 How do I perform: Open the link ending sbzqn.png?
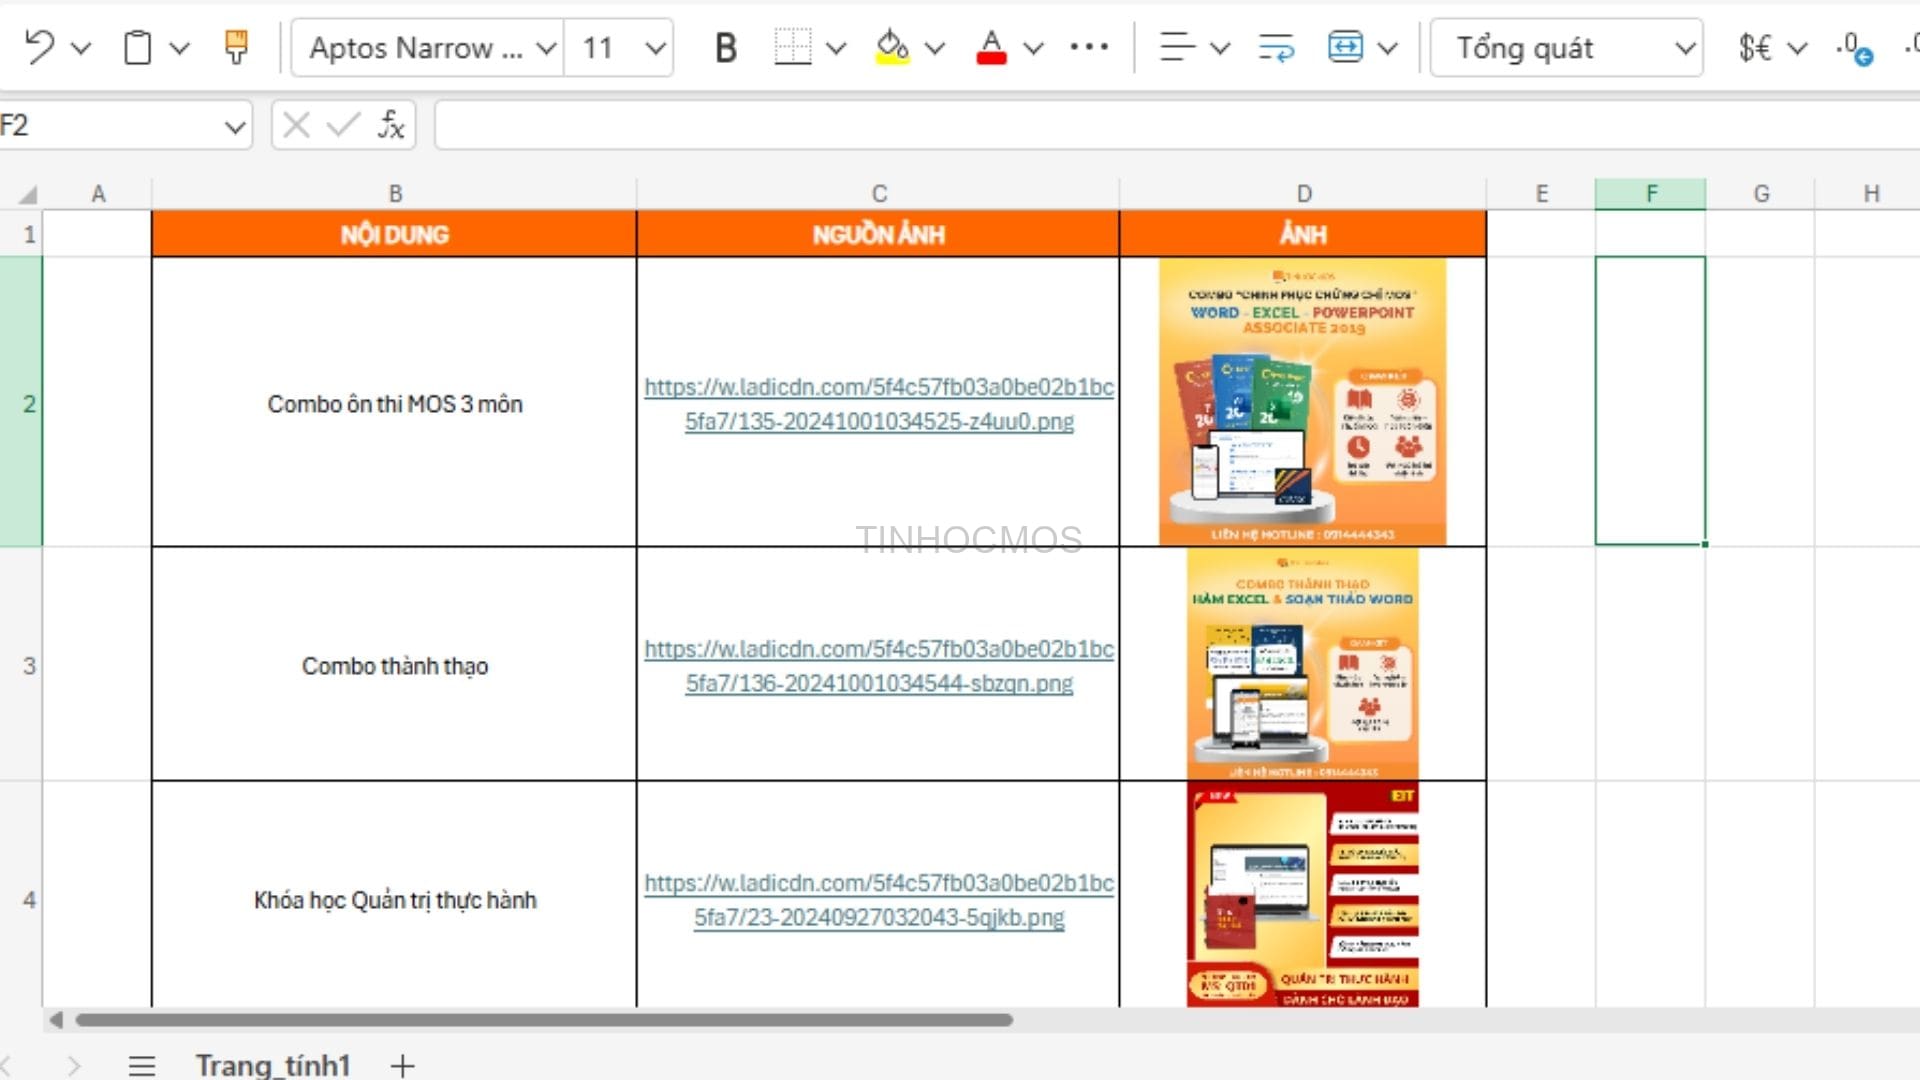[x=879, y=666]
